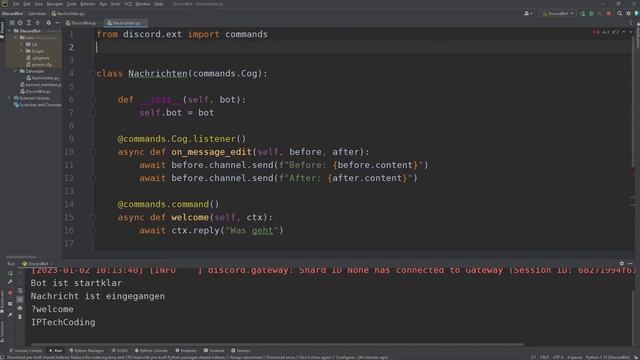Toggle soft-wrap in Run console
The image size is (640, 360).
(x=20, y=291)
